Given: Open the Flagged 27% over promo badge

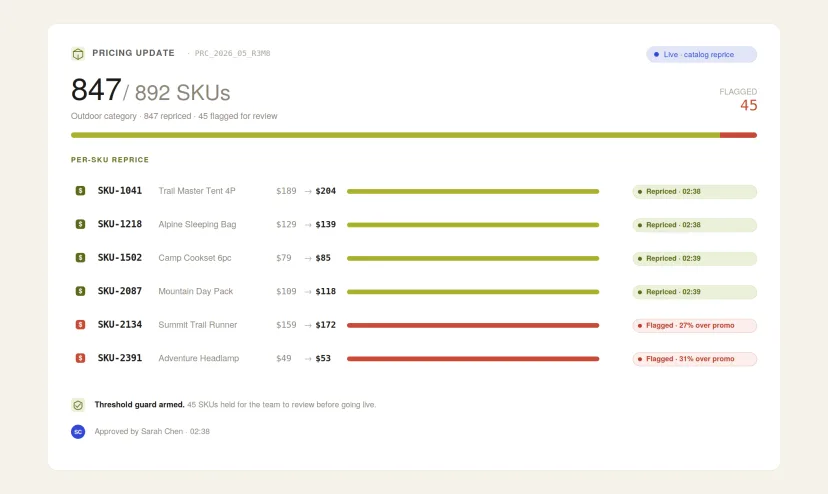Looking at the screenshot, I should [x=694, y=325].
